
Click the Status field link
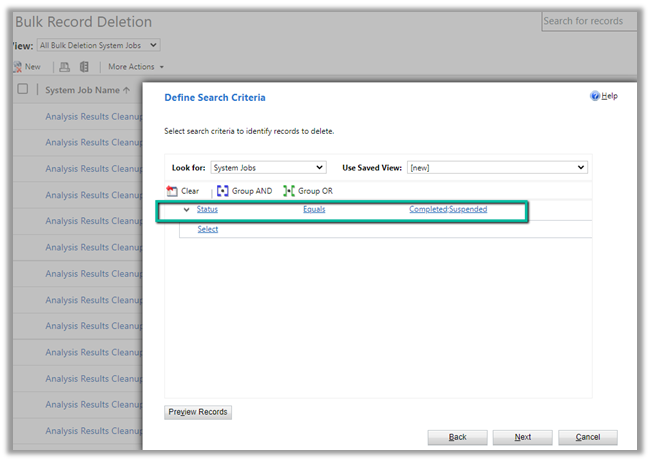207,210
